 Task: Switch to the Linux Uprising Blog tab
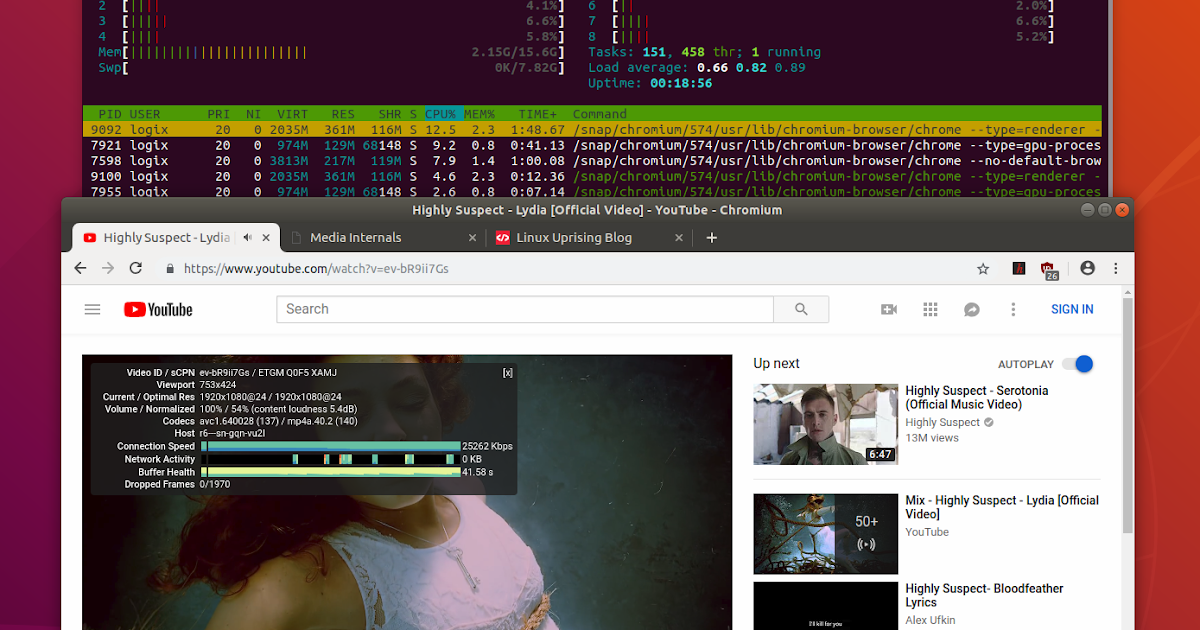(573, 238)
